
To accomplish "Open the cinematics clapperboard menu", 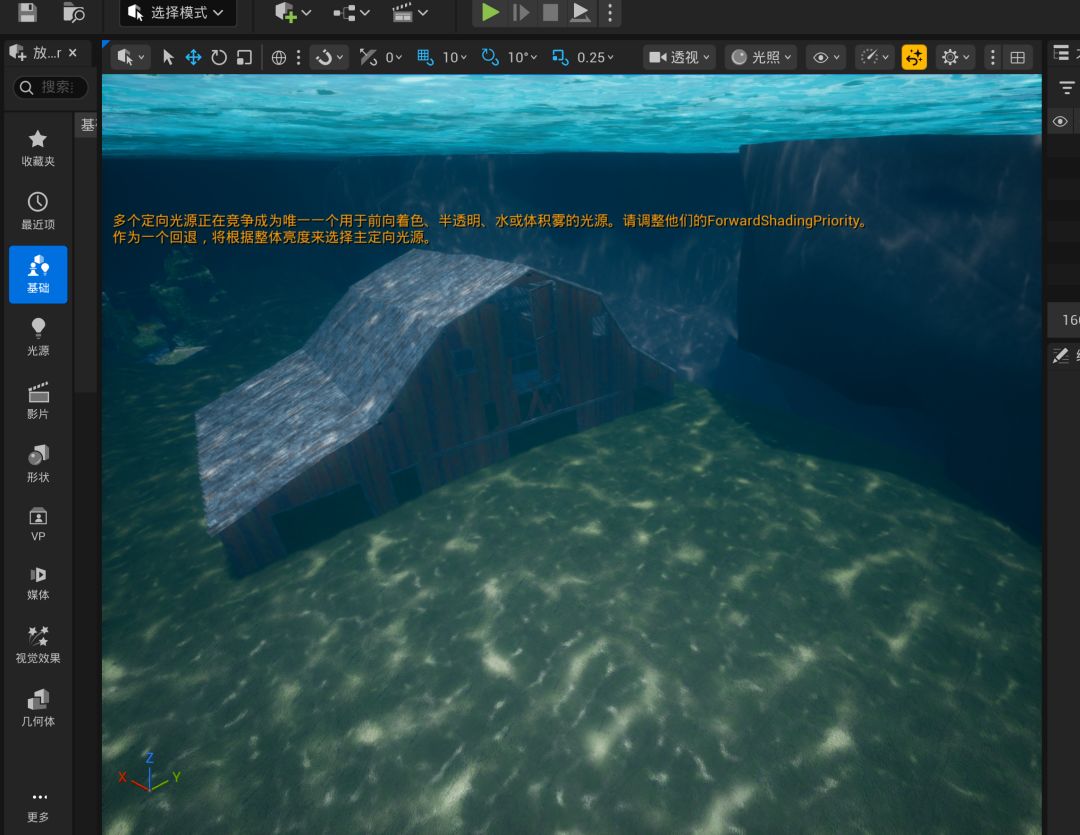I will click(x=410, y=12).
